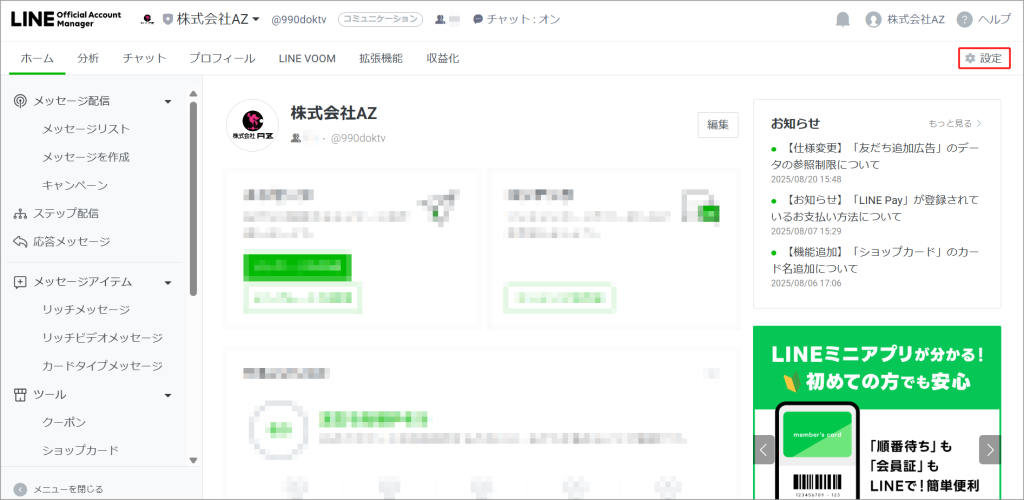The width and height of the screenshot is (1024, 500).
Task: Click the notification bell icon
Action: tap(843, 19)
